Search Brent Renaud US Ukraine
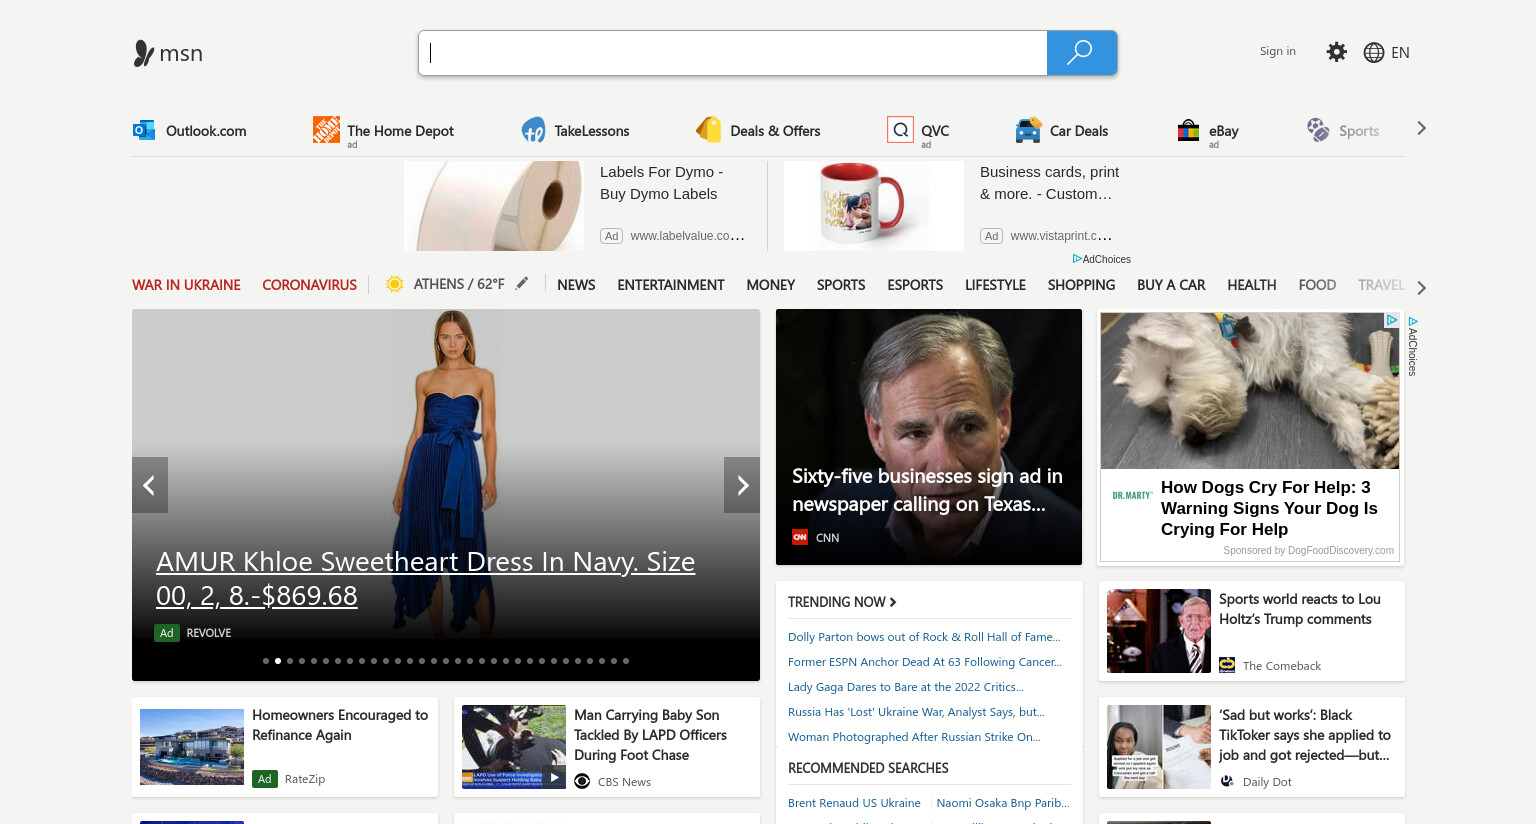The width and height of the screenshot is (1536, 824). tap(854, 803)
